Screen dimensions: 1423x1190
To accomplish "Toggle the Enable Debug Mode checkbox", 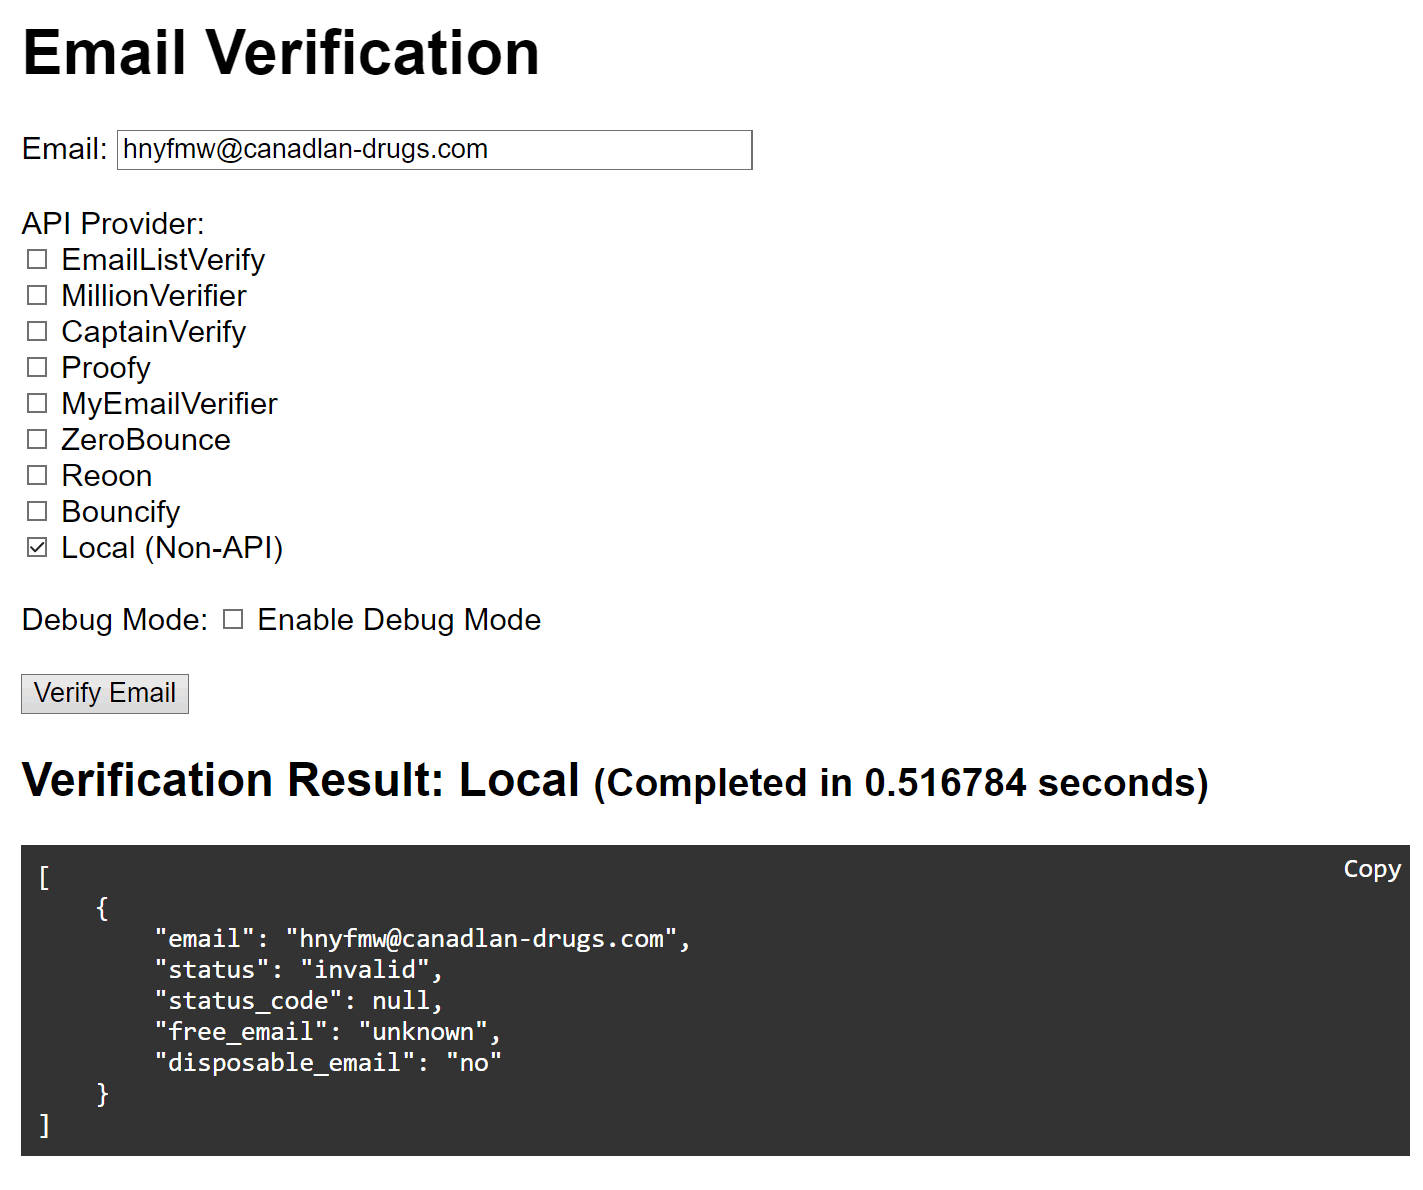I will [233, 620].
